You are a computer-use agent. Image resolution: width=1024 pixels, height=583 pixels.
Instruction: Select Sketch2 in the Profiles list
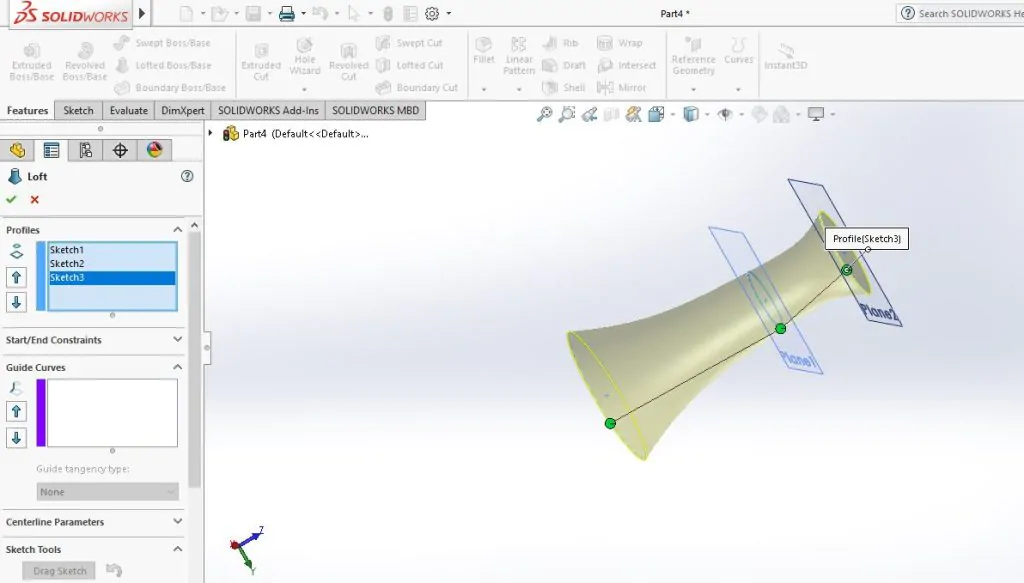112,263
